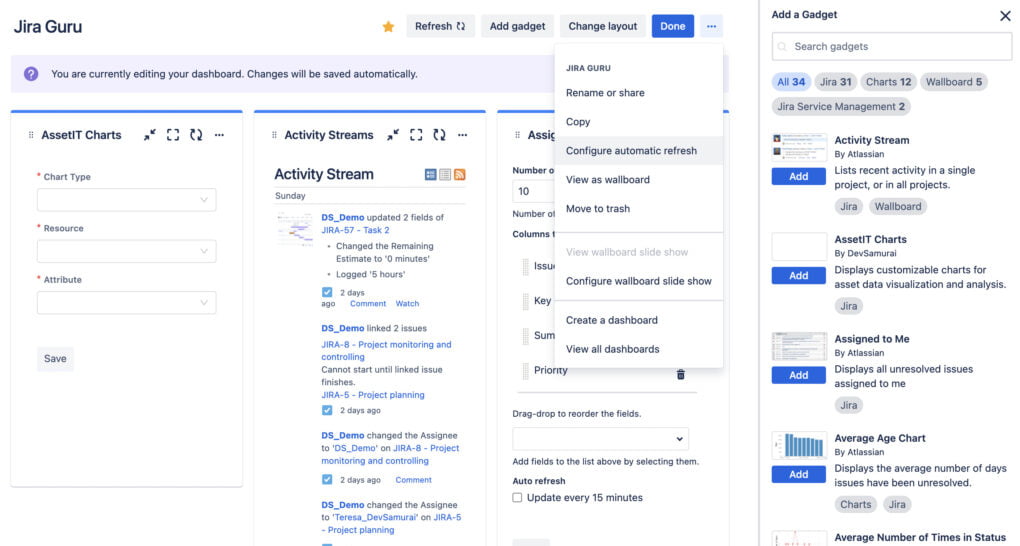
Task: Close the Add a Gadget panel
Action: (1005, 16)
